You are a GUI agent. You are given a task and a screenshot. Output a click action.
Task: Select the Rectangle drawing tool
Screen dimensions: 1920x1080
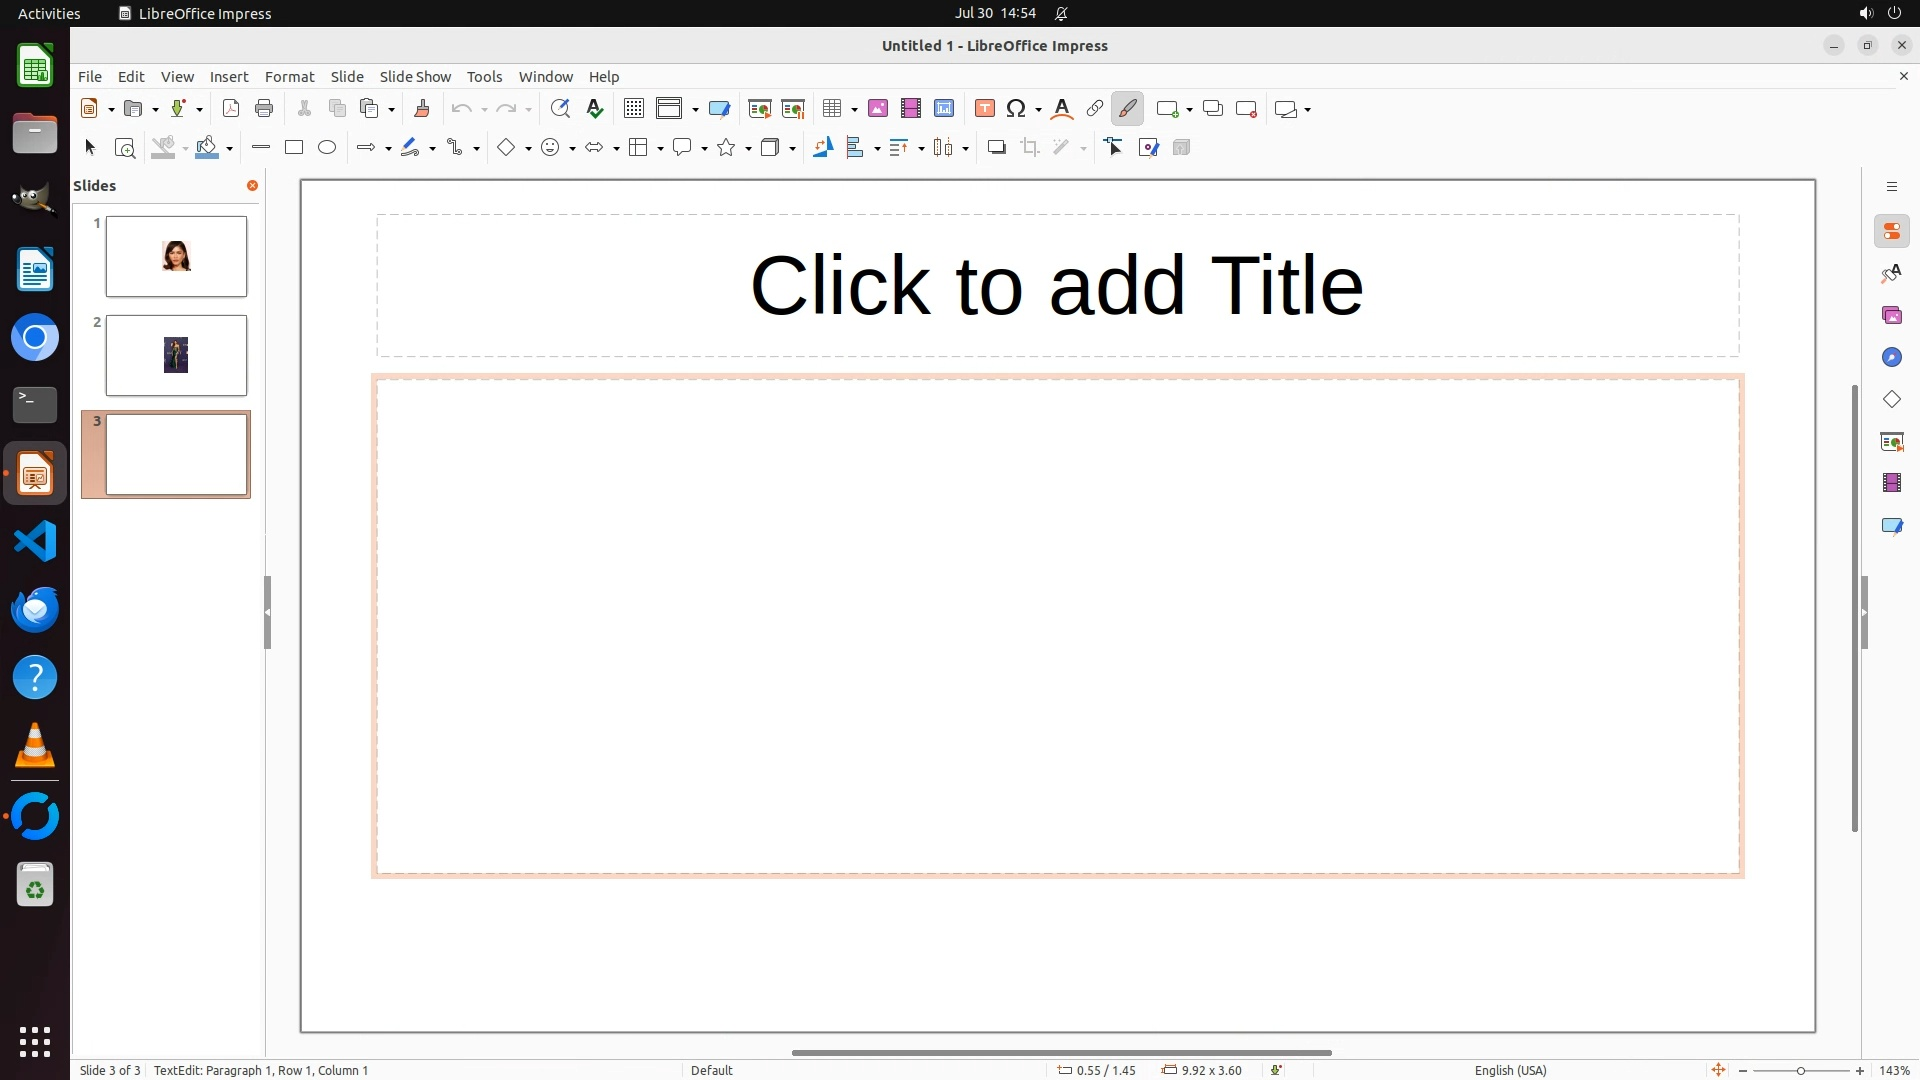(294, 148)
